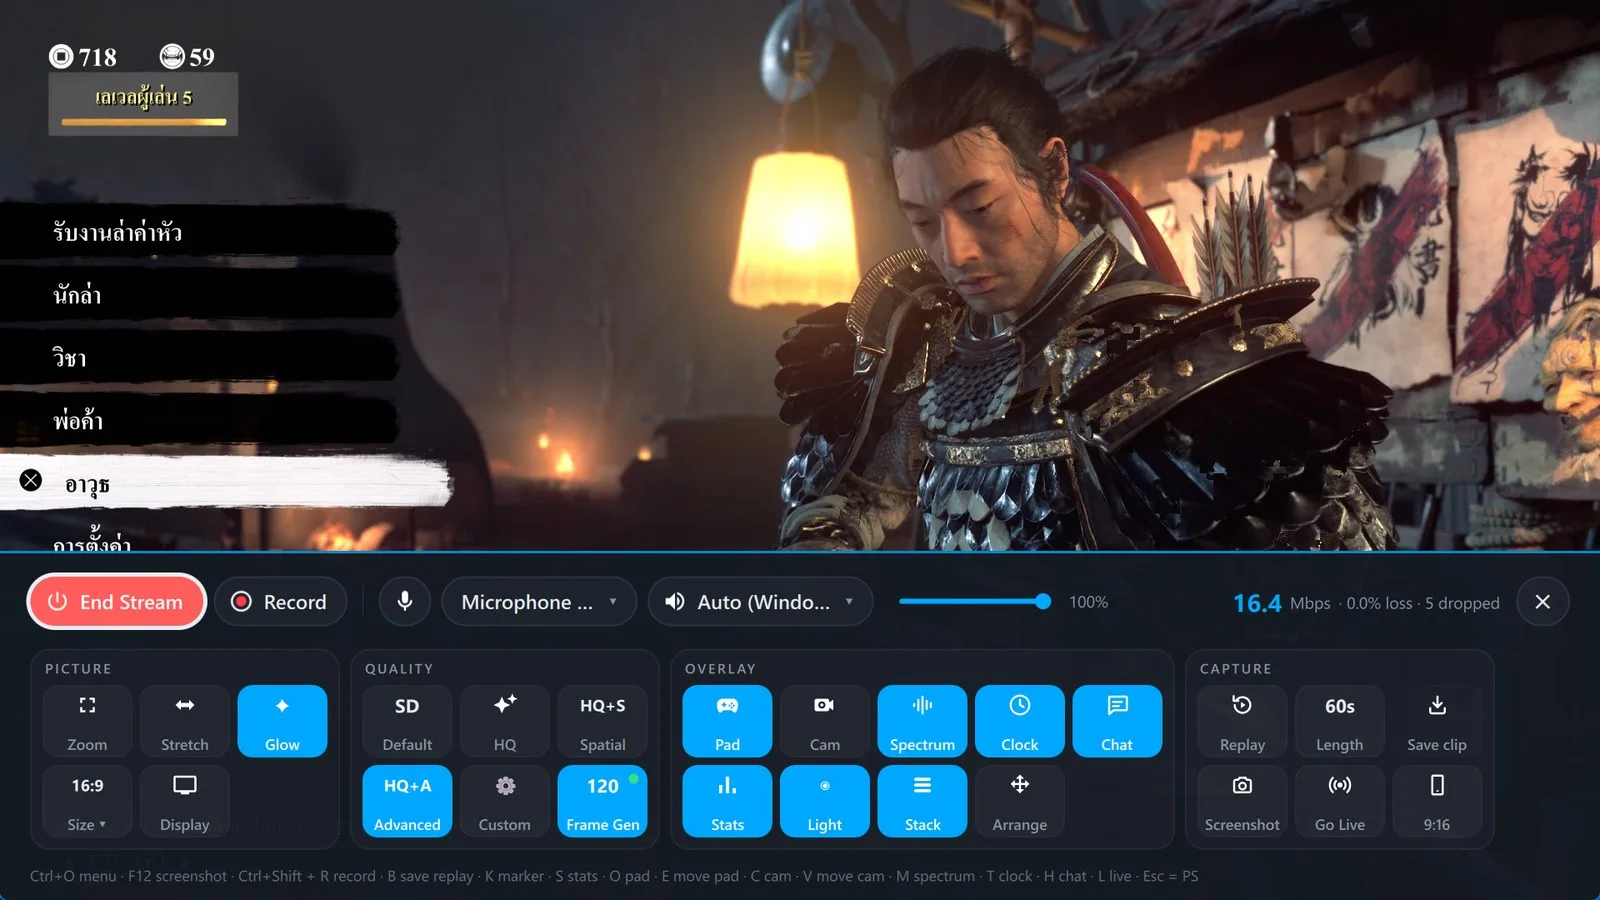Toggle 120 Frame Gen
Image resolution: width=1600 pixels, height=900 pixels.
(x=603, y=801)
